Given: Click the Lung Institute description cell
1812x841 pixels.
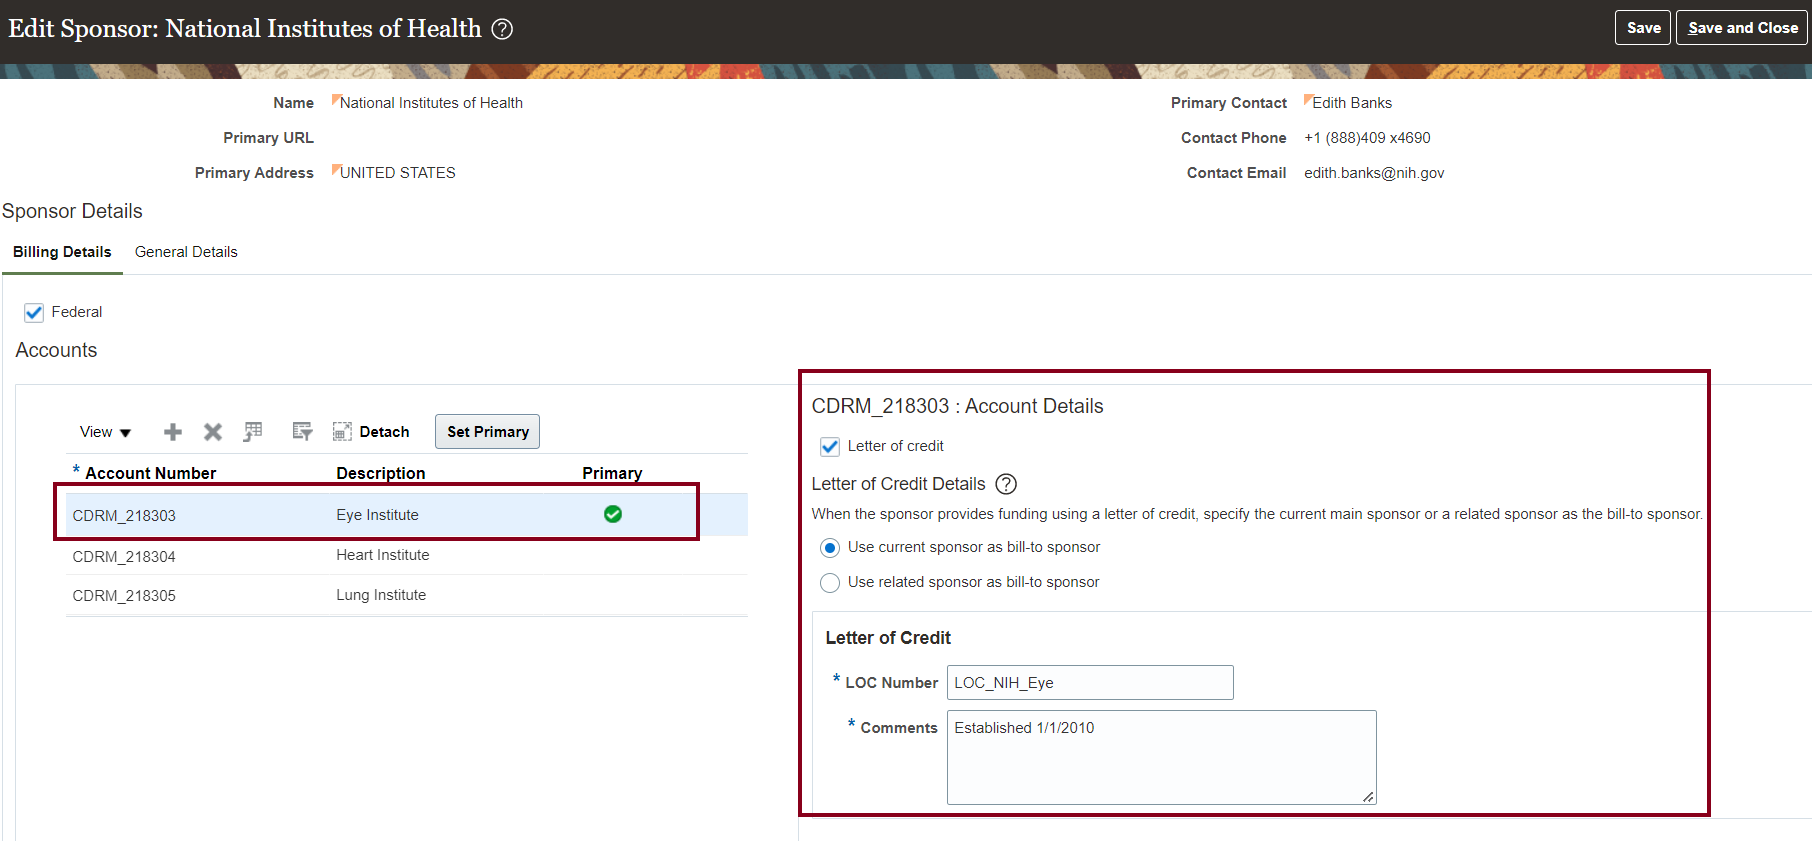Looking at the screenshot, I should point(381,595).
